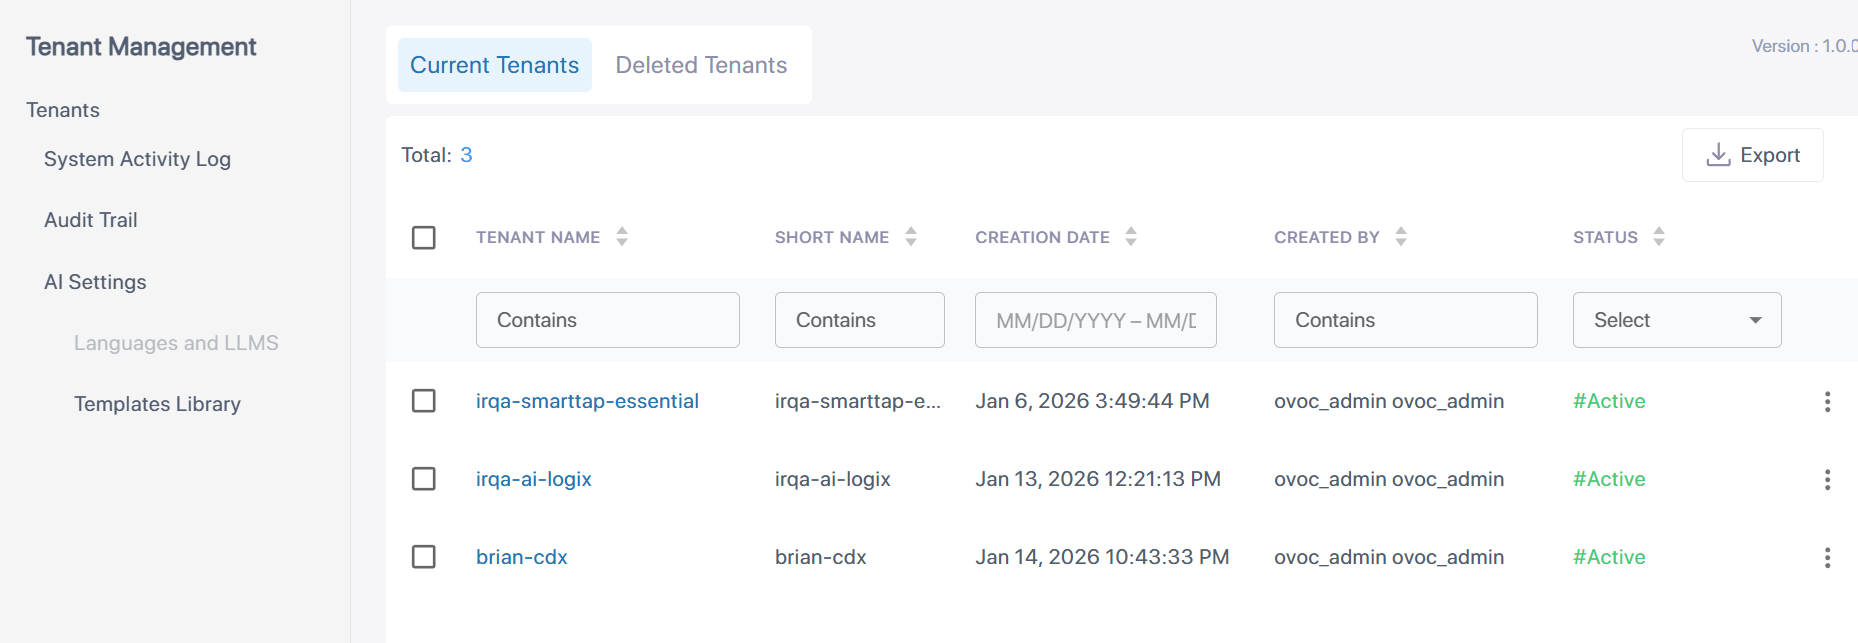Open the Status filter Select dropdown
Image resolution: width=1858 pixels, height=643 pixels.
click(x=1676, y=320)
